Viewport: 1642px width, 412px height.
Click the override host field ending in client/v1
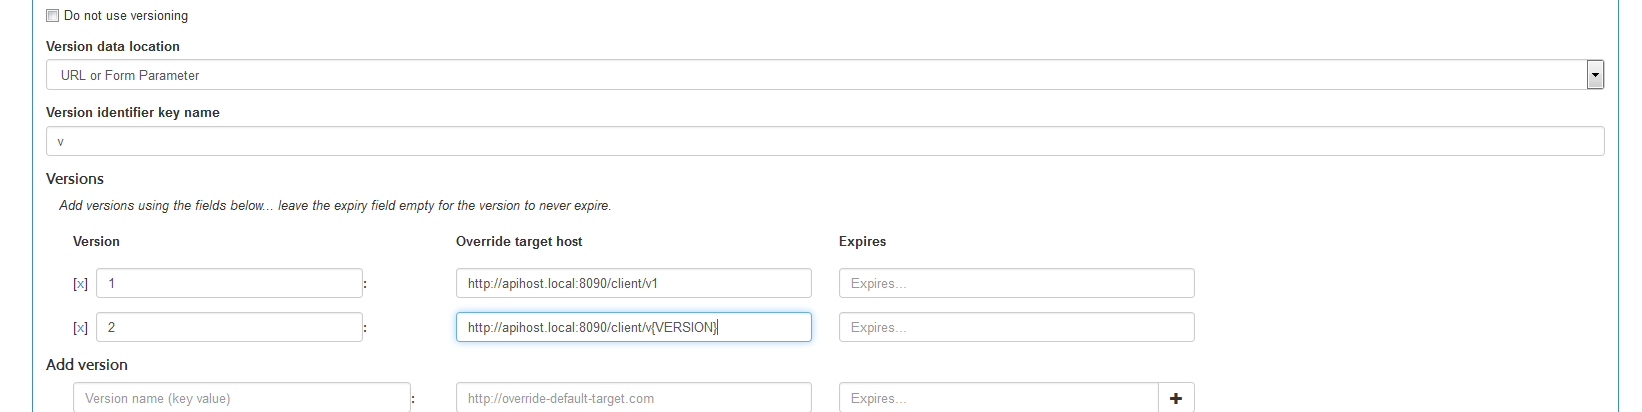tap(633, 284)
